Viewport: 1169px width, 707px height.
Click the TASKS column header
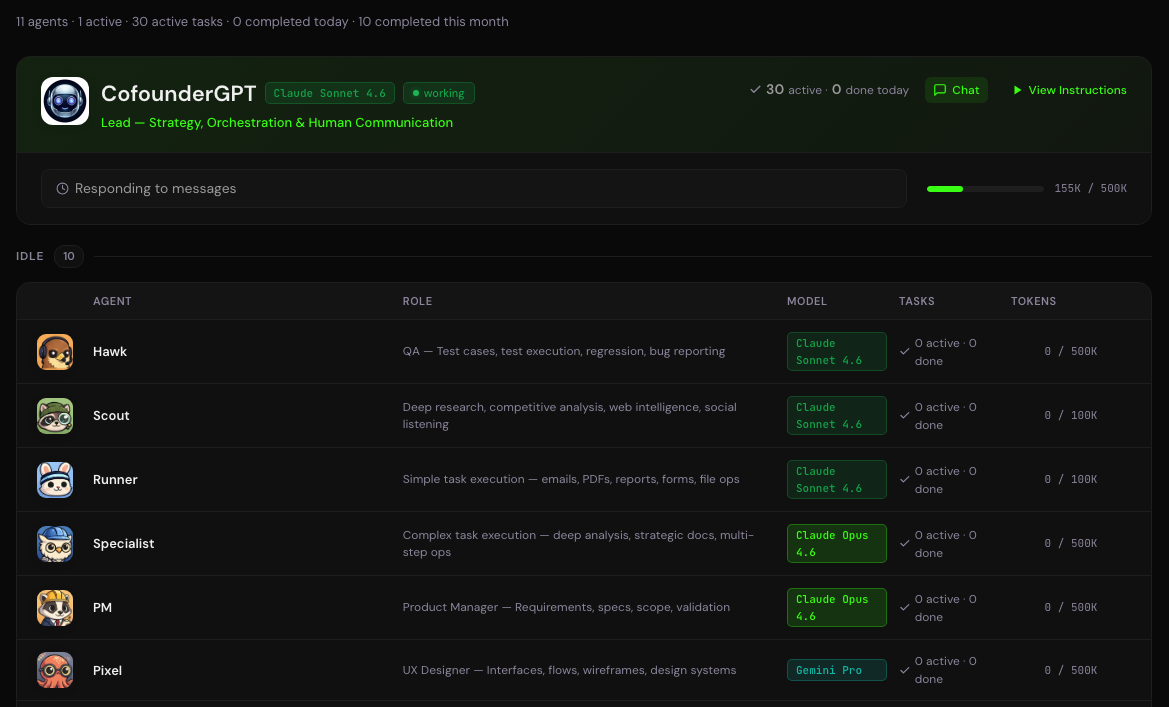click(916, 301)
